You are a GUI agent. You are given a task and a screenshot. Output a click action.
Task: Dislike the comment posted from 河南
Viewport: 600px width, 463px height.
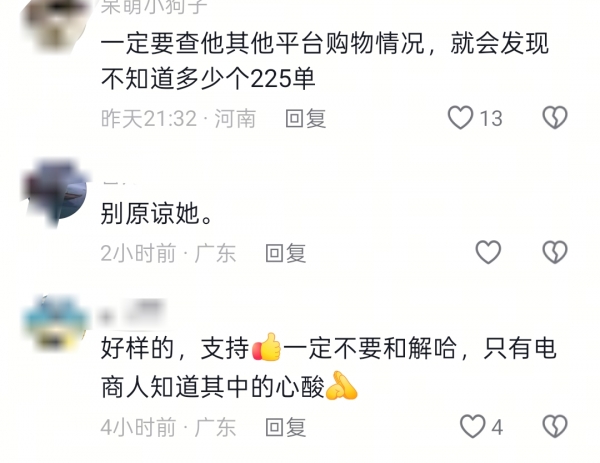(x=555, y=117)
